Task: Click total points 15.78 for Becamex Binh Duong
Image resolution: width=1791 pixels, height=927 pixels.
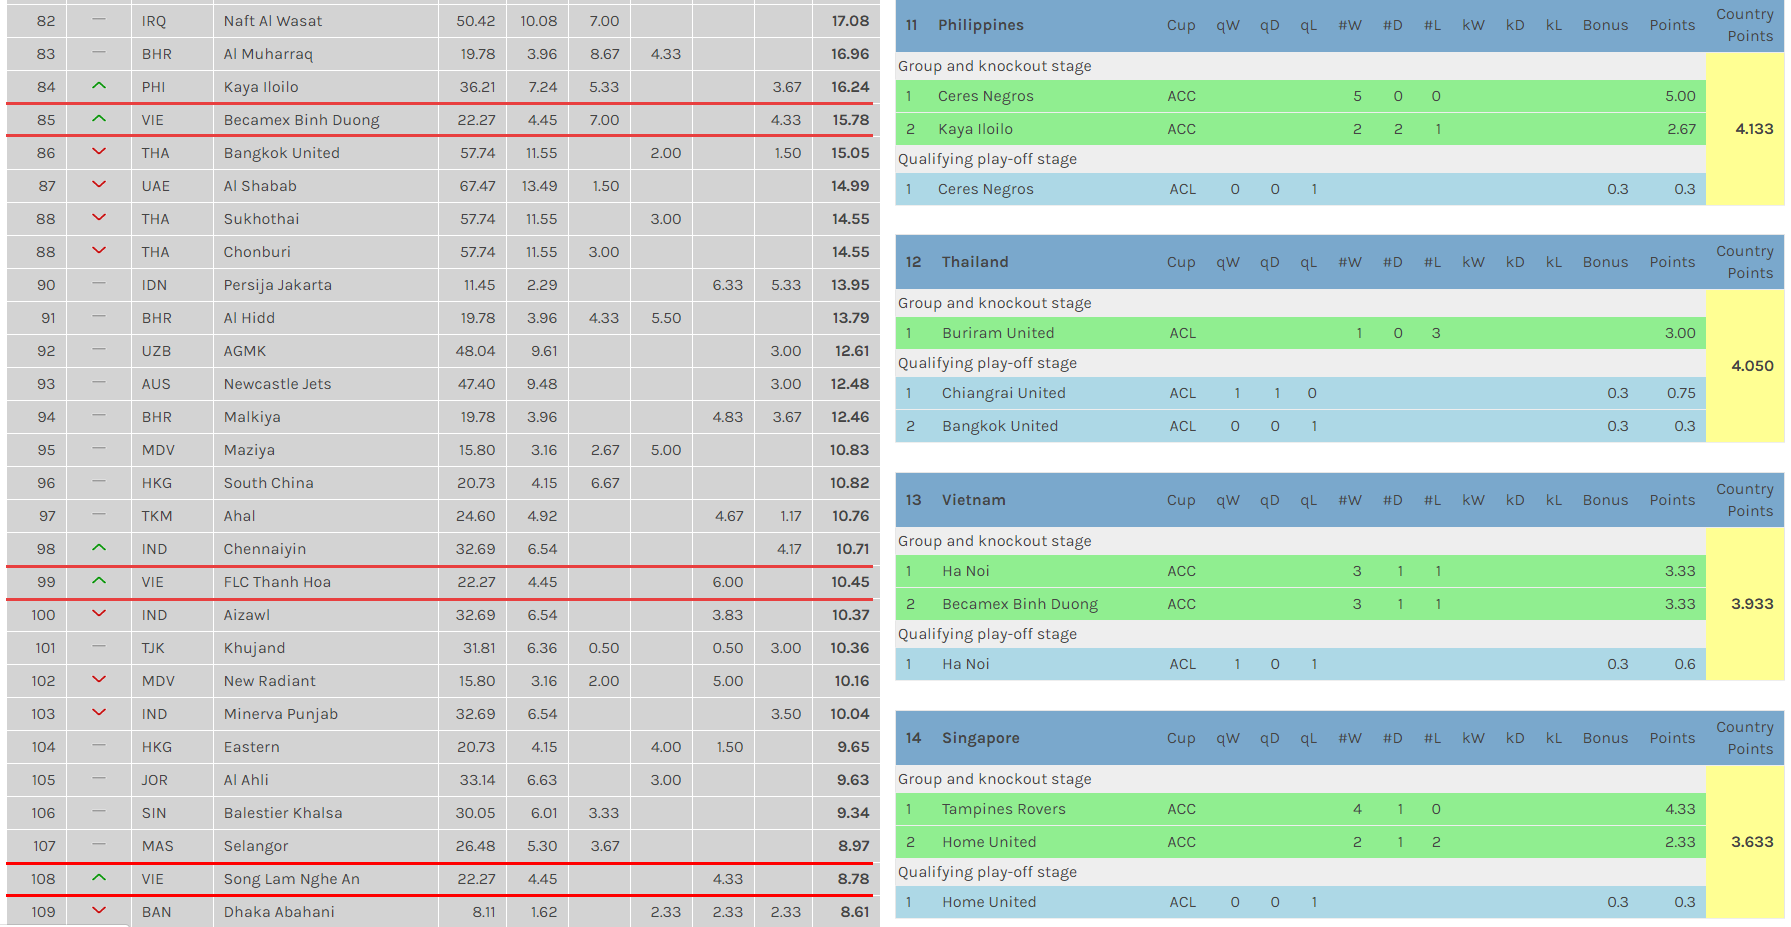Action: tap(850, 120)
